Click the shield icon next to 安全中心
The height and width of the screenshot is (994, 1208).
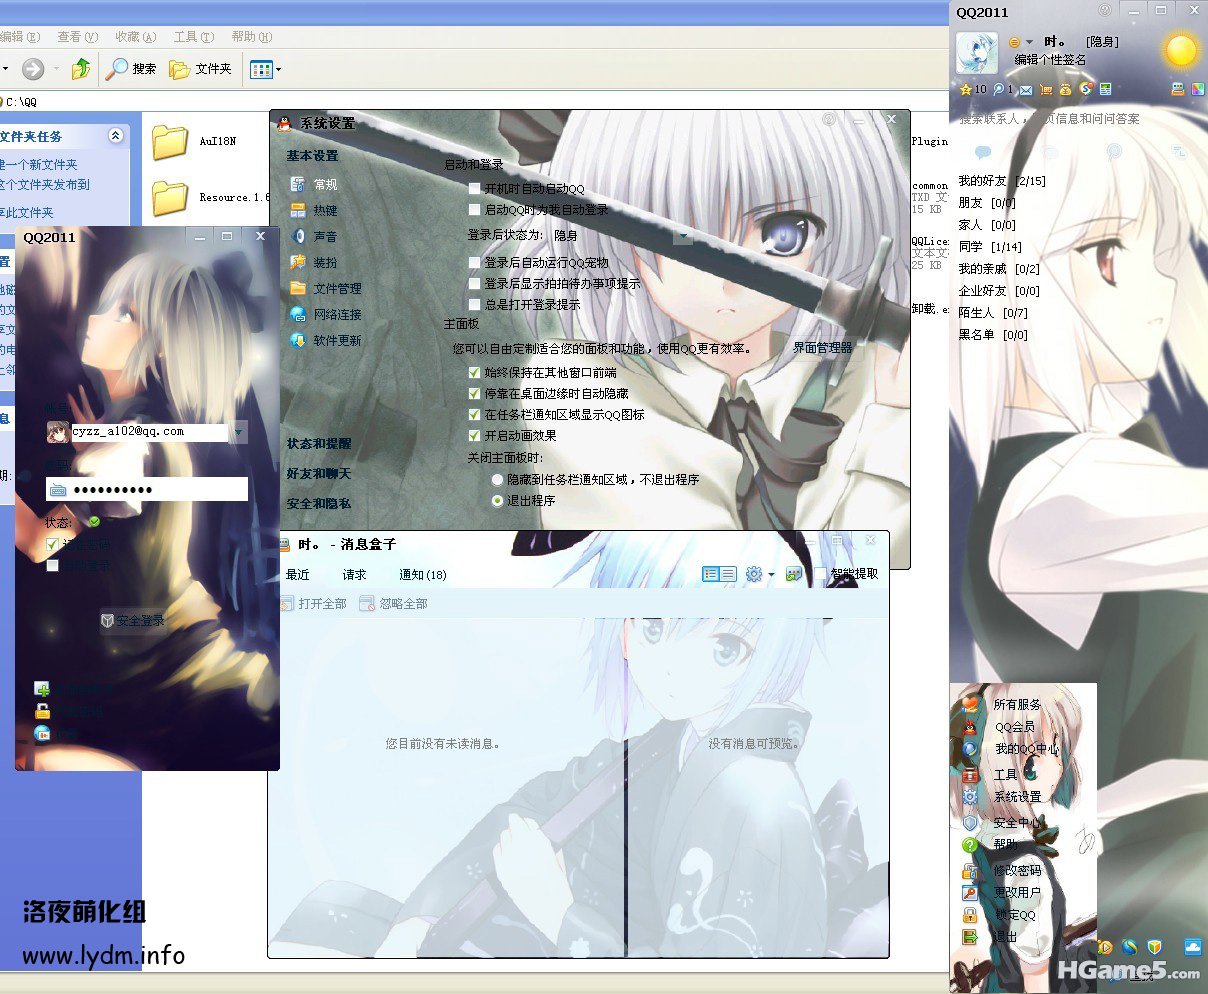(970, 823)
